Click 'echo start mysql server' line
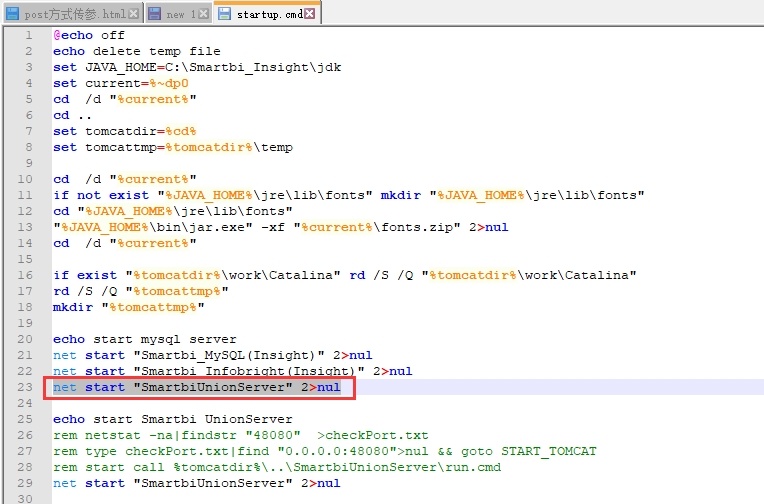764x504 pixels. coord(144,339)
